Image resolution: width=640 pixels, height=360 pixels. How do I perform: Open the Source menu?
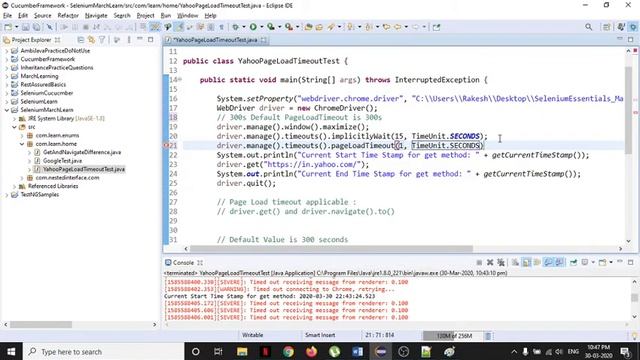coord(42,16)
